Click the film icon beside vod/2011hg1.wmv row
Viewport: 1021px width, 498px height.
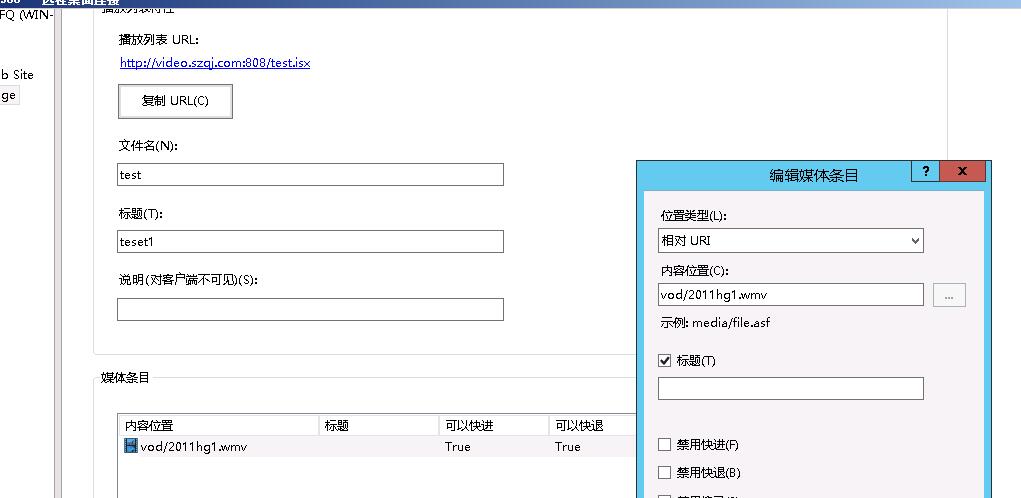pyautogui.click(x=131, y=446)
